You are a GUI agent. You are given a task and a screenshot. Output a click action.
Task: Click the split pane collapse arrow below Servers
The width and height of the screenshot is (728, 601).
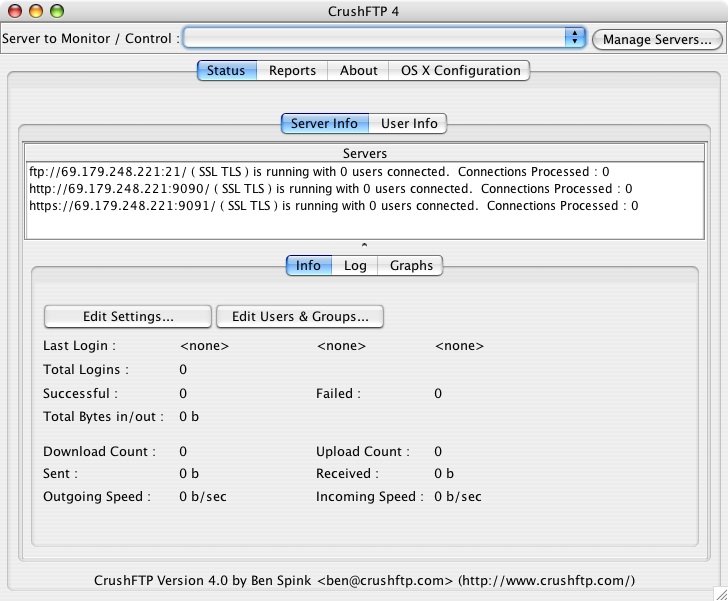tap(364, 244)
